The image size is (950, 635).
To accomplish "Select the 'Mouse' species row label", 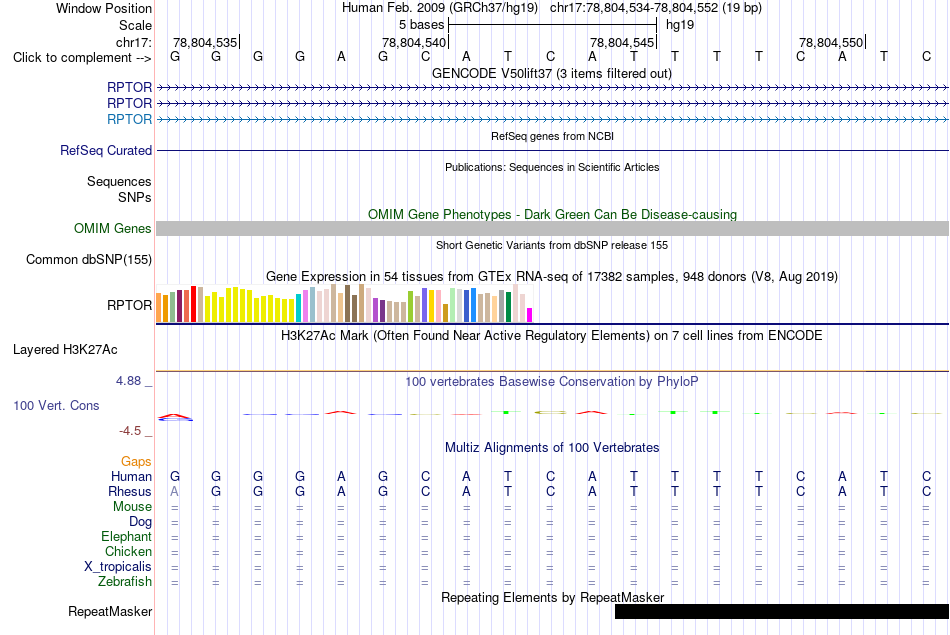I will (132, 507).
